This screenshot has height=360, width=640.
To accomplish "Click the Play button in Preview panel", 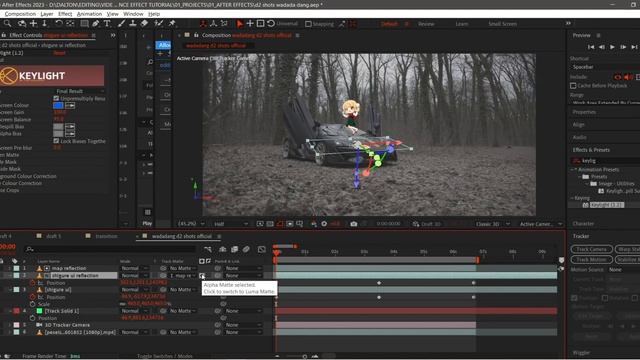I will [612, 47].
